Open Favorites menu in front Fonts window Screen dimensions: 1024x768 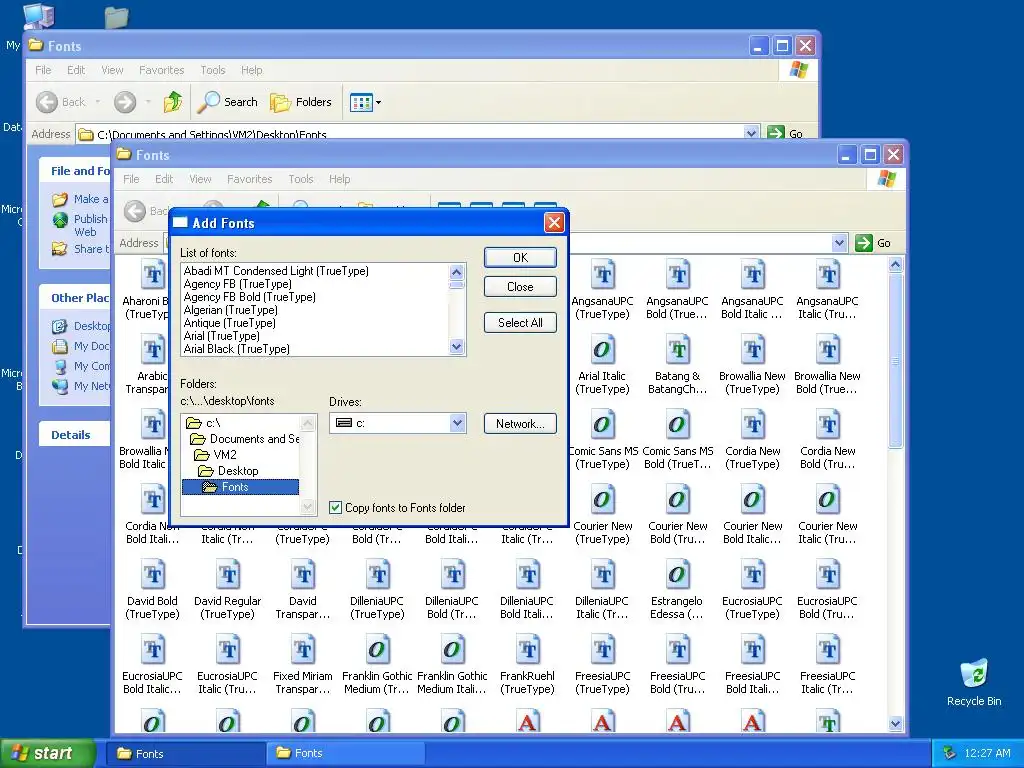249,179
